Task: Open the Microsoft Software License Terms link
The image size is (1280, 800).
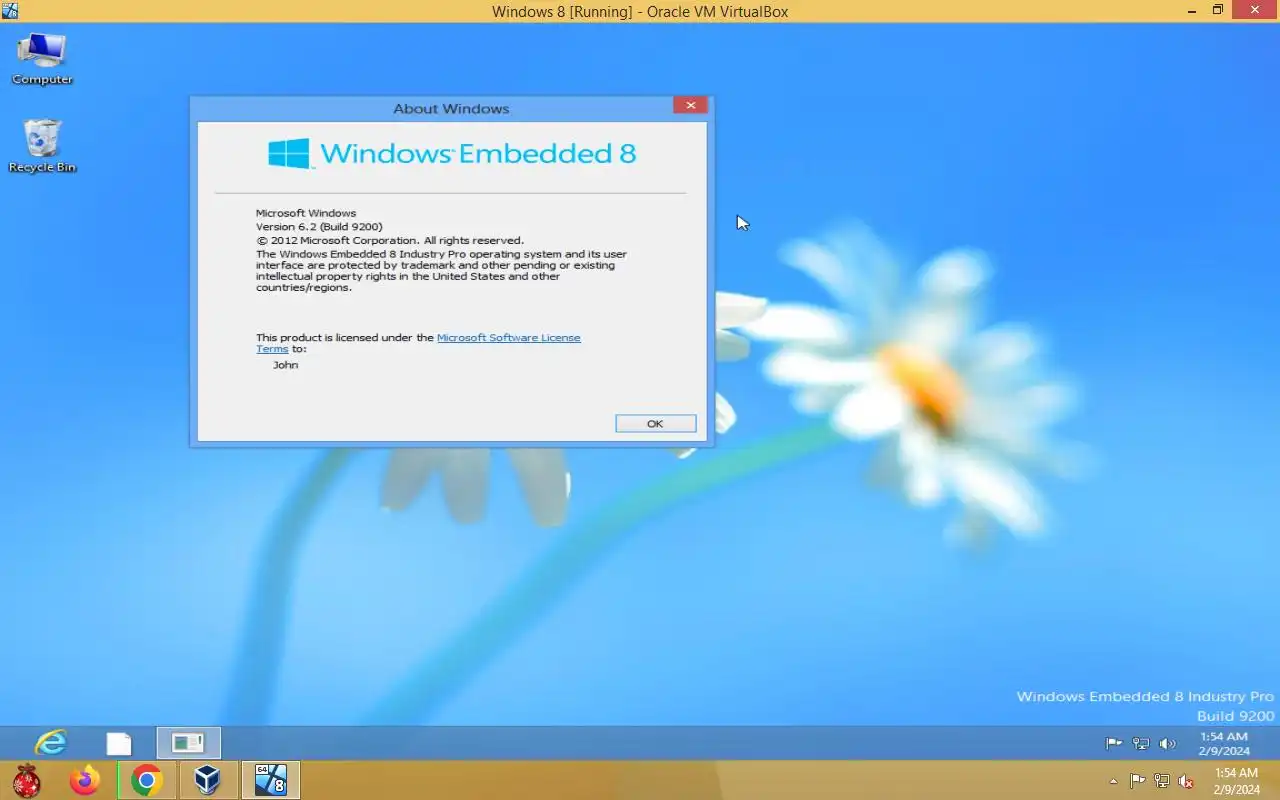Action: click(x=508, y=338)
